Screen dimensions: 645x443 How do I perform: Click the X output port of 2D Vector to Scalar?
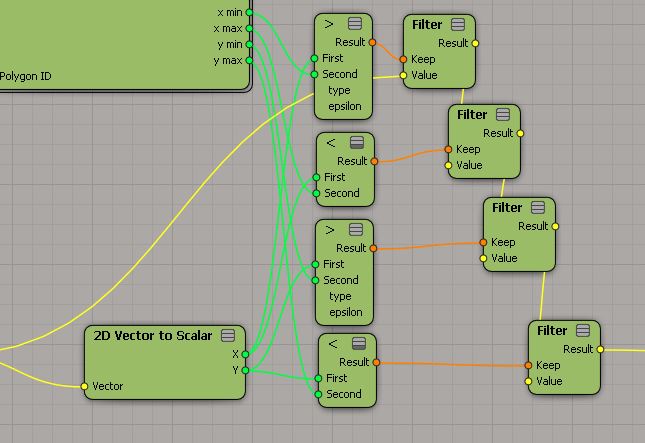tap(245, 354)
